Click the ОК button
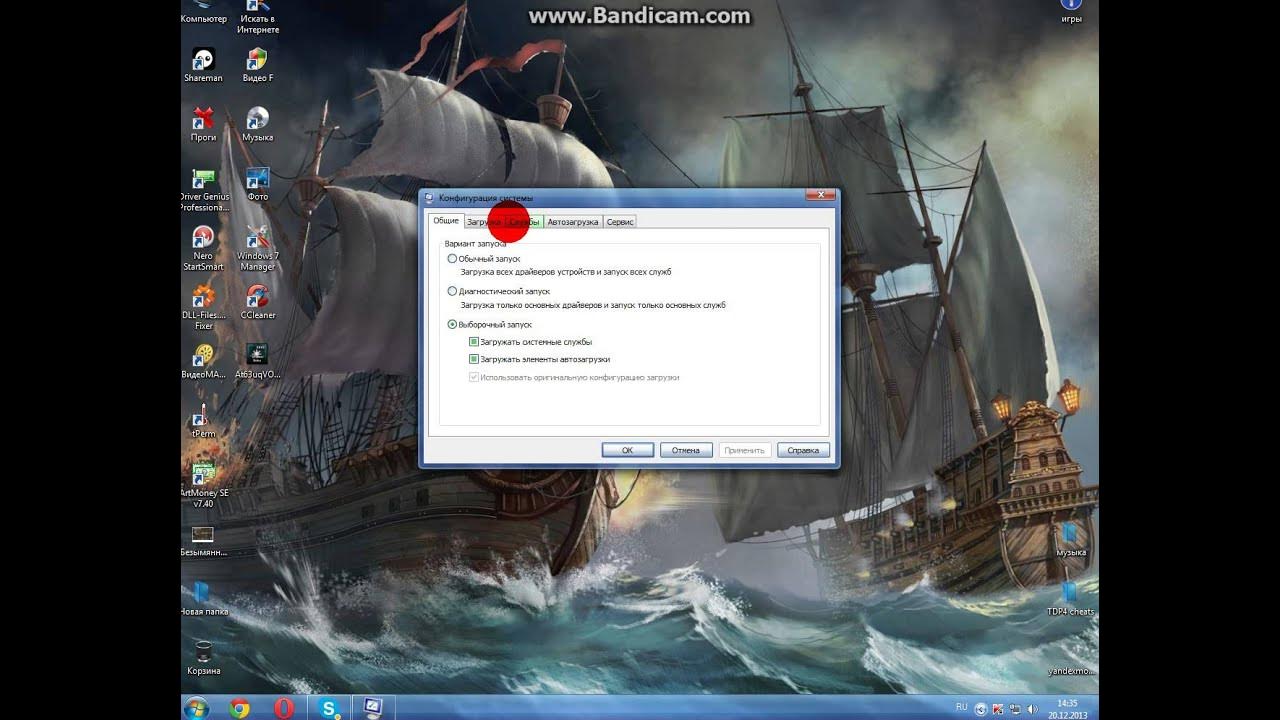The width and height of the screenshot is (1280, 720). [x=627, y=450]
